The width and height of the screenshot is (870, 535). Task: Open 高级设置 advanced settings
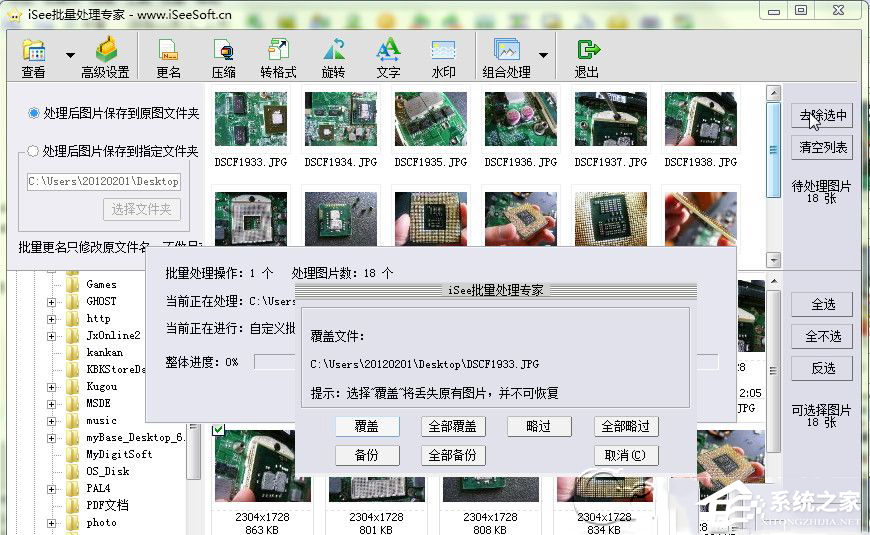tap(105, 59)
